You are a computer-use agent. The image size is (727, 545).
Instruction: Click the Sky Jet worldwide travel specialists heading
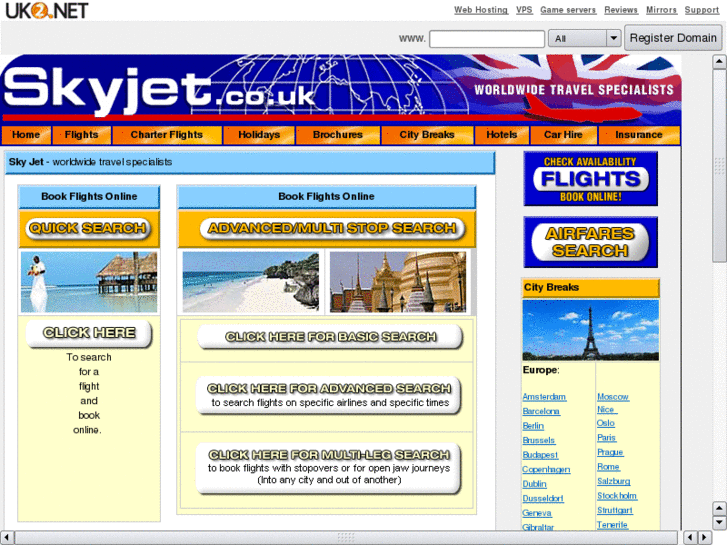(x=90, y=162)
